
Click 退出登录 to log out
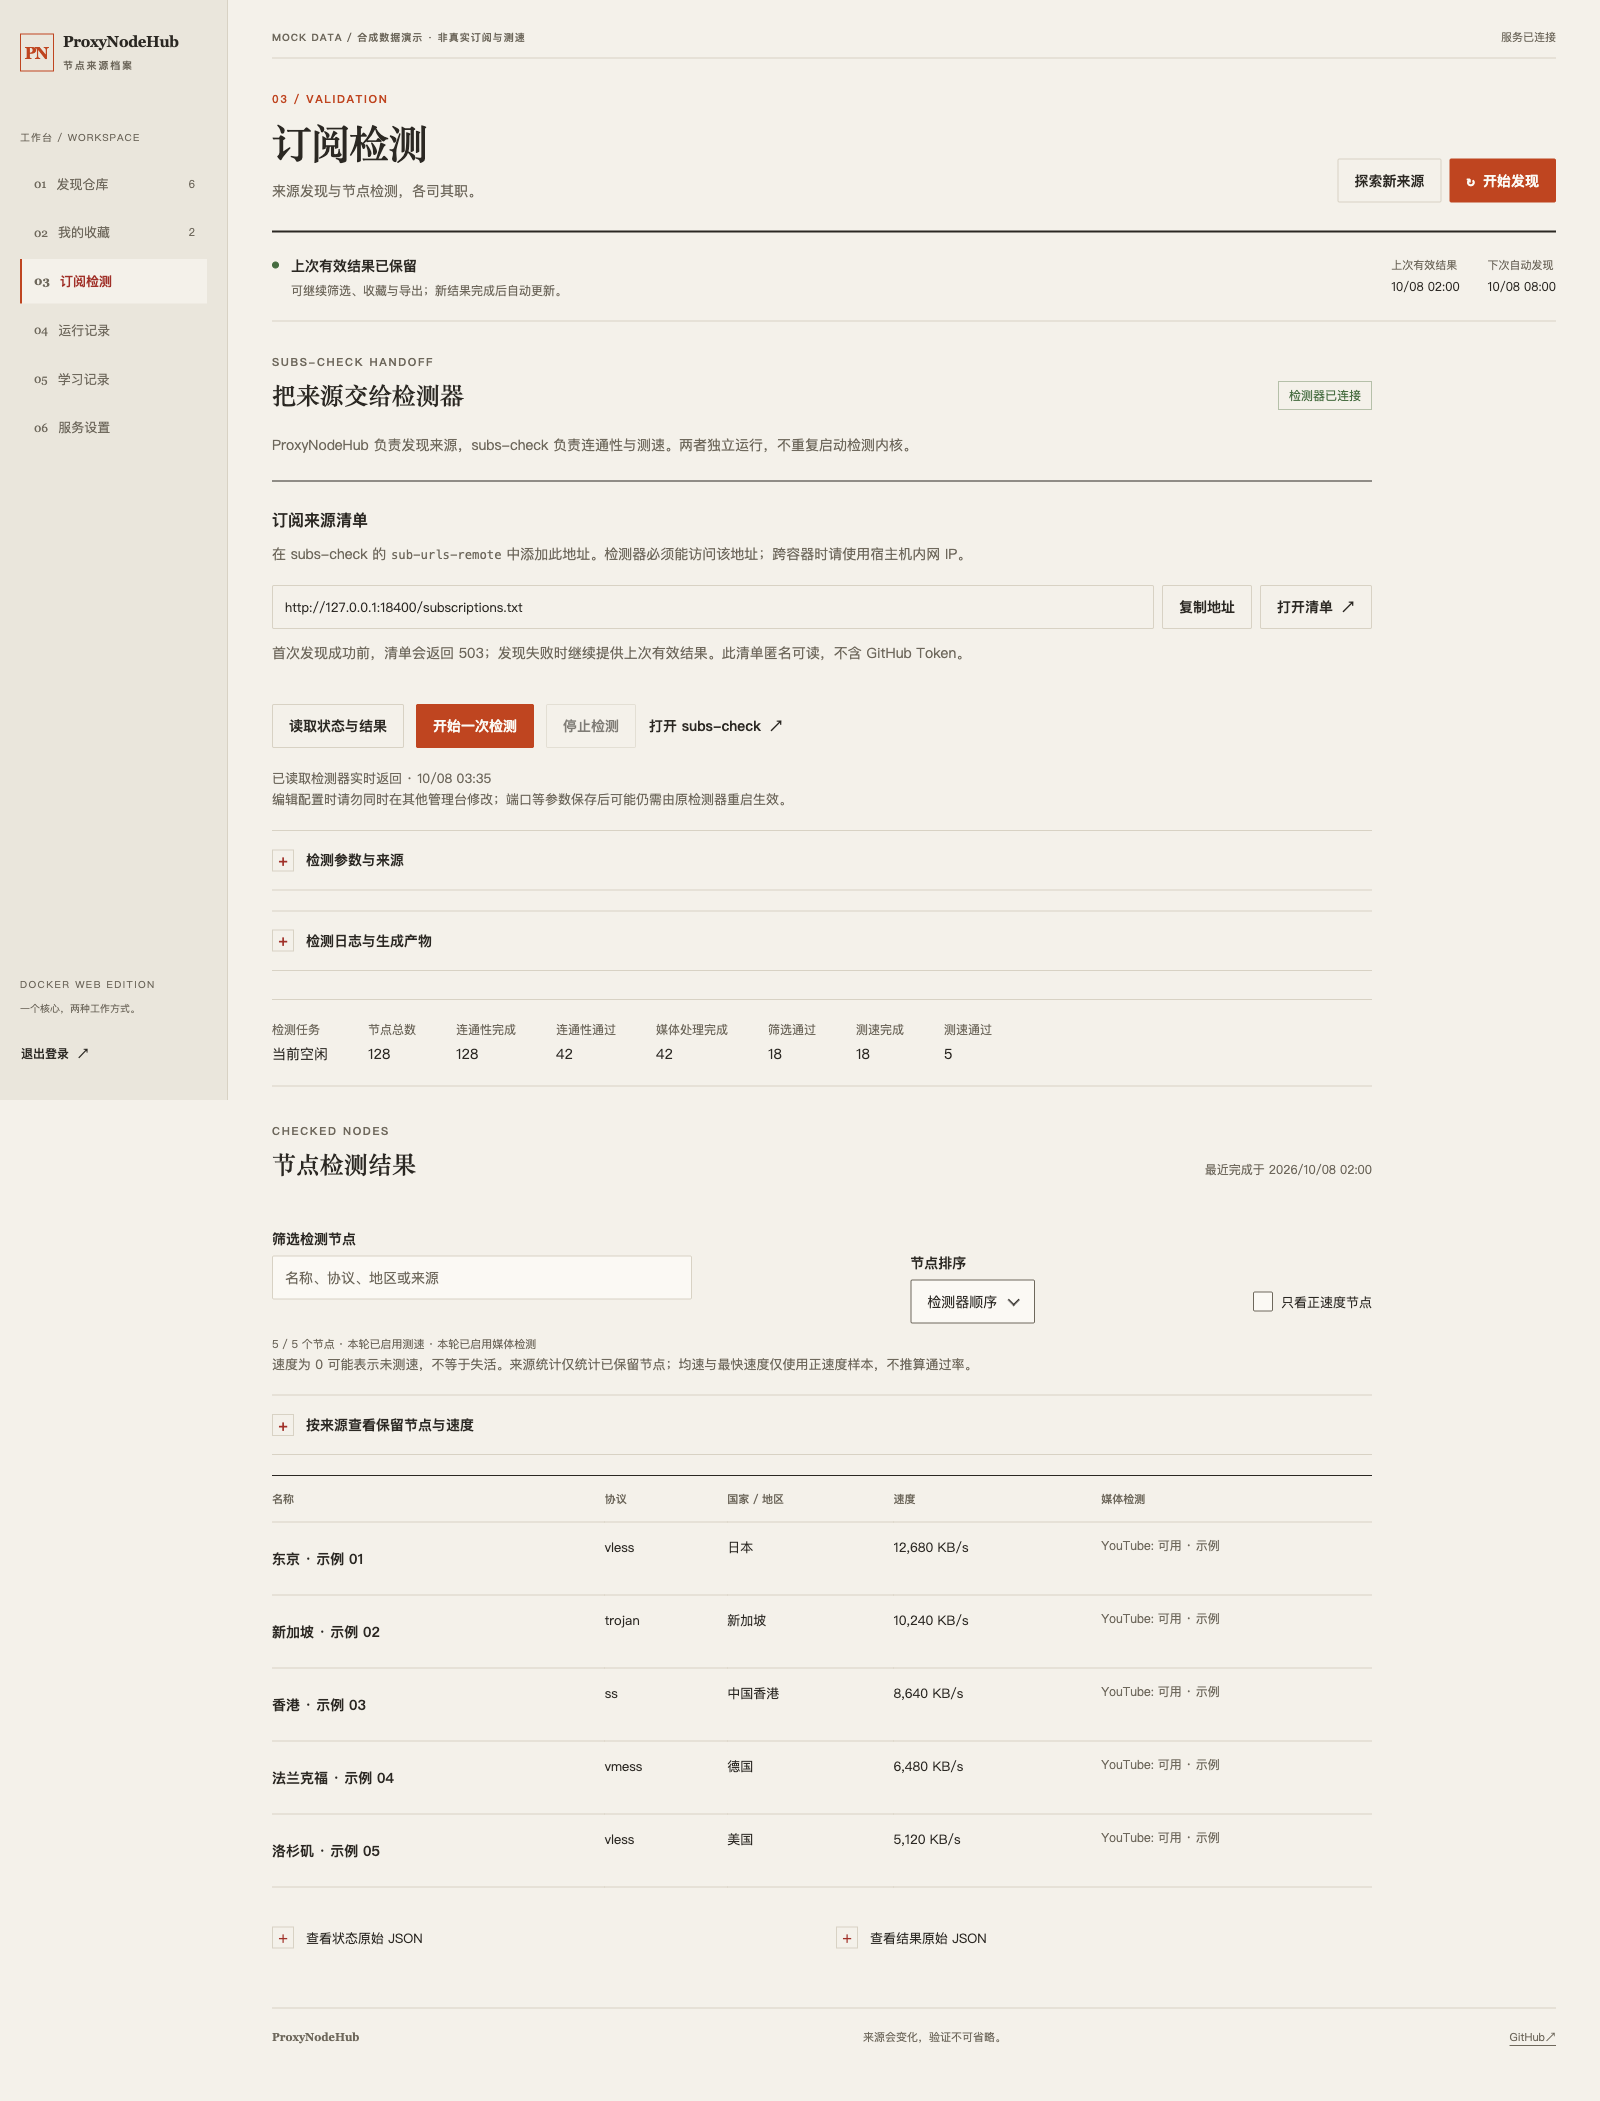[55, 1053]
